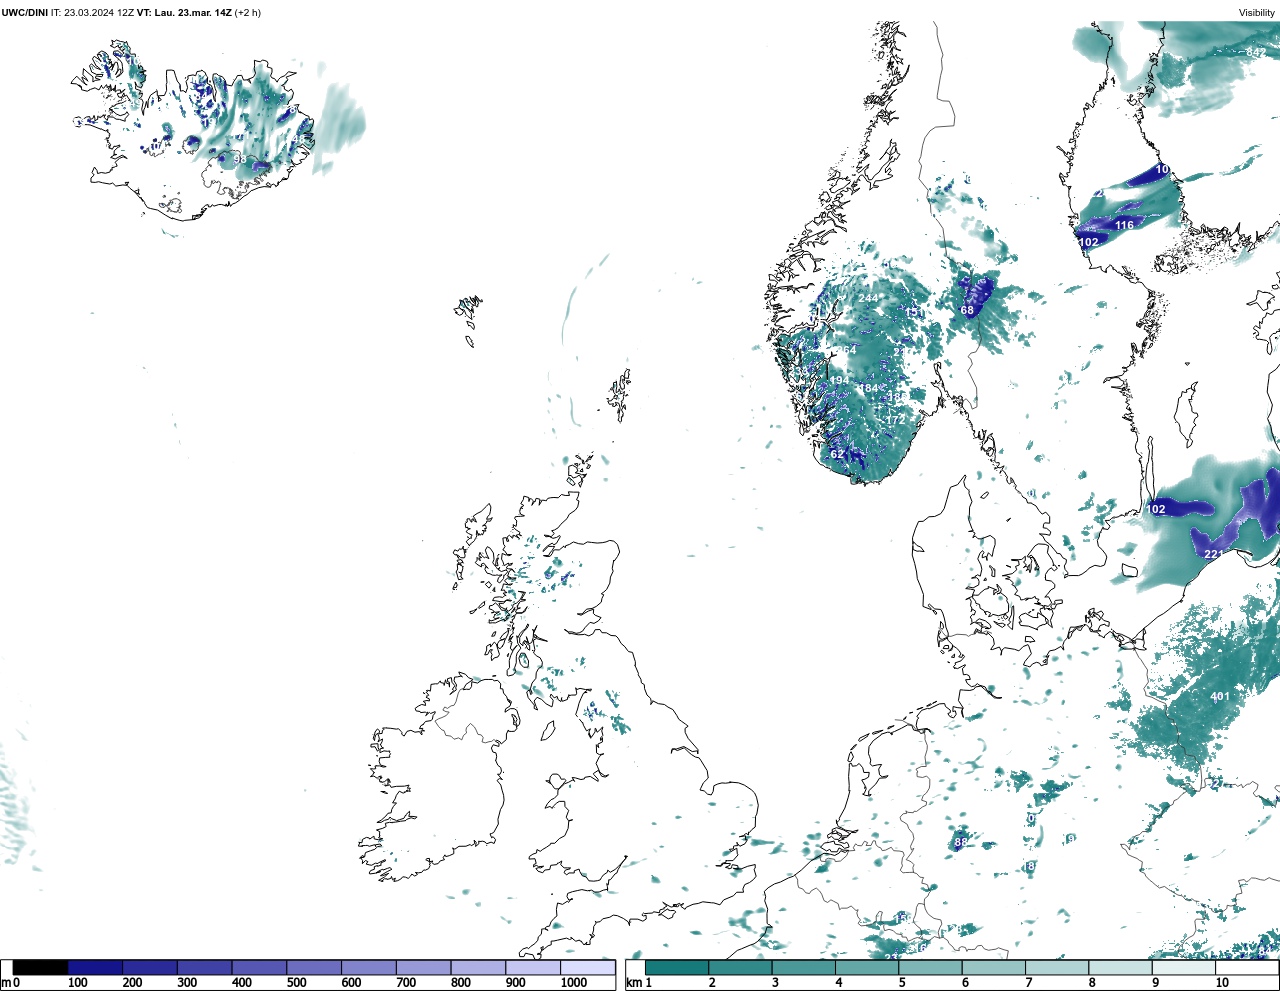1280x991 pixels.
Task: Click the '116' value in Finland
Action: 1125,225
